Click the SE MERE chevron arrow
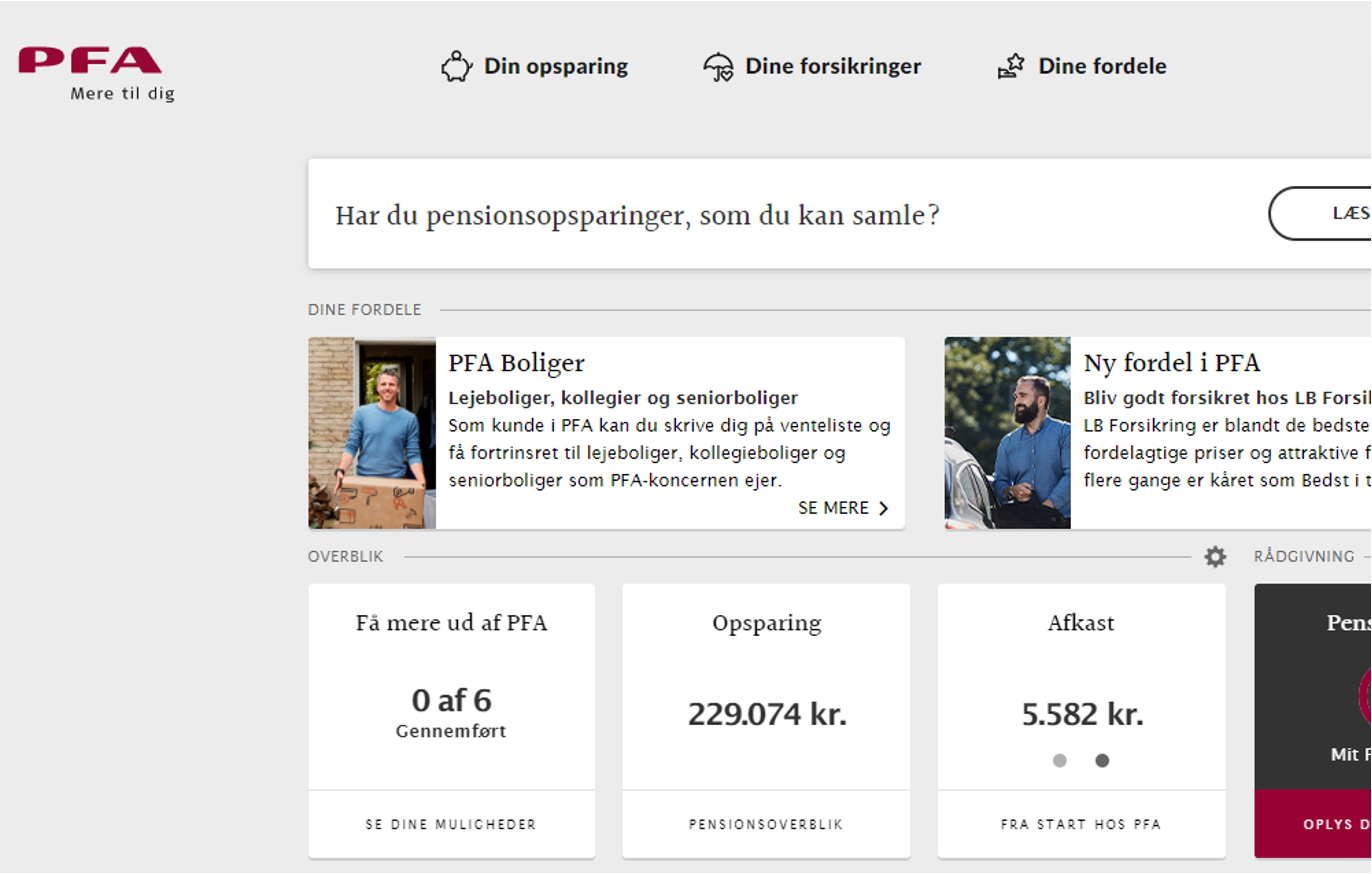Viewport: 1372px width, 874px height. pos(883,508)
